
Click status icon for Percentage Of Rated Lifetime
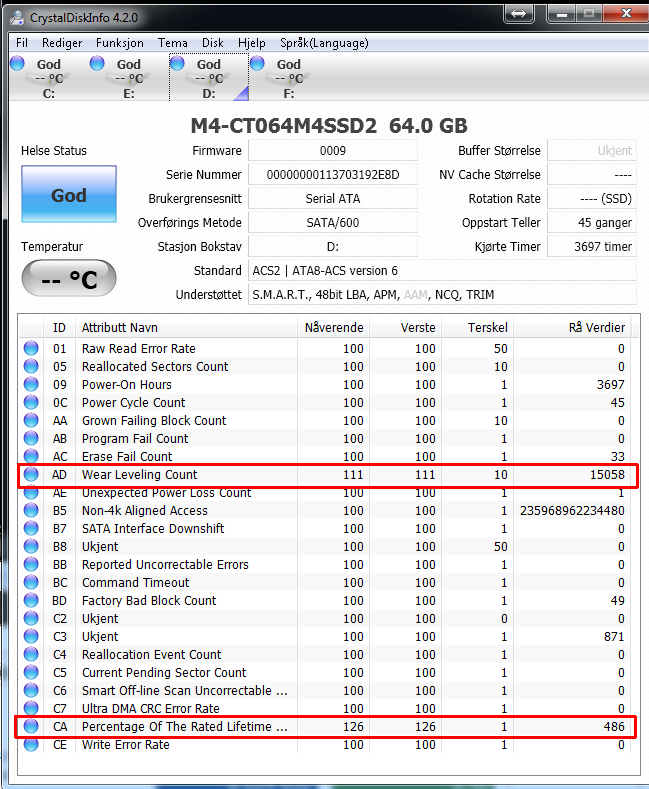coord(31,727)
